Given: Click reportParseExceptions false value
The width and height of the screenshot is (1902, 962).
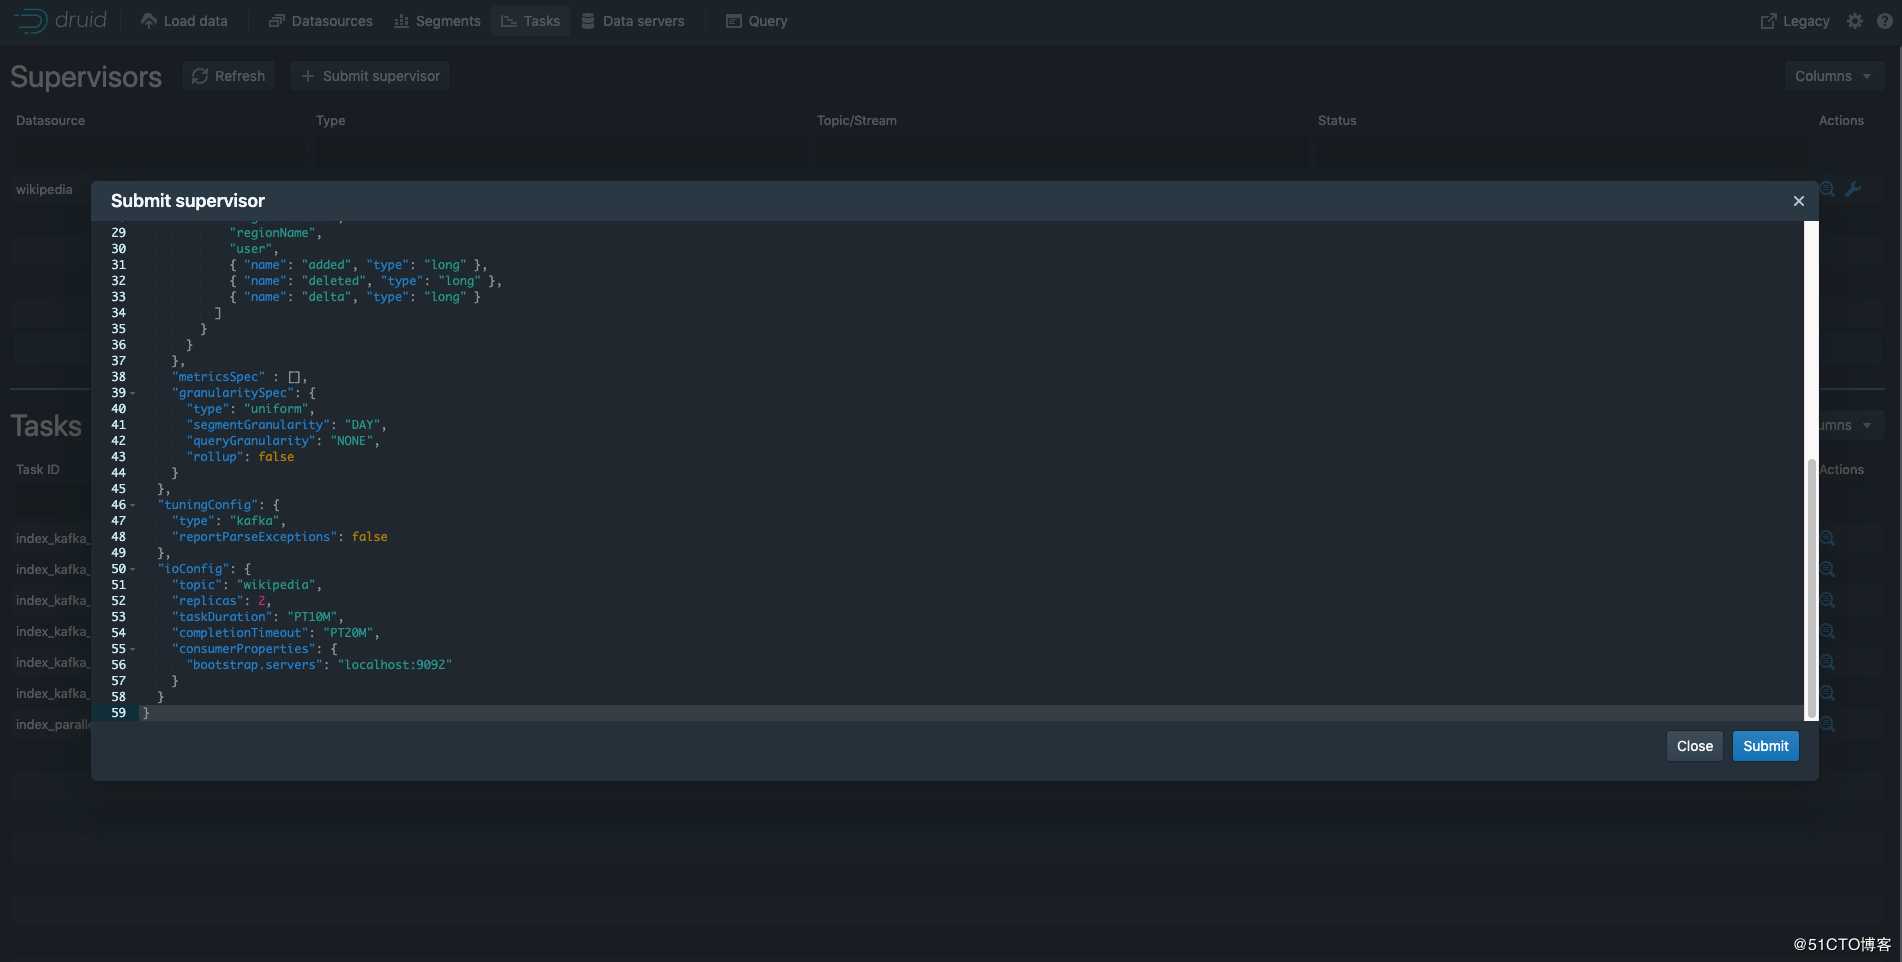Looking at the screenshot, I should tap(370, 537).
